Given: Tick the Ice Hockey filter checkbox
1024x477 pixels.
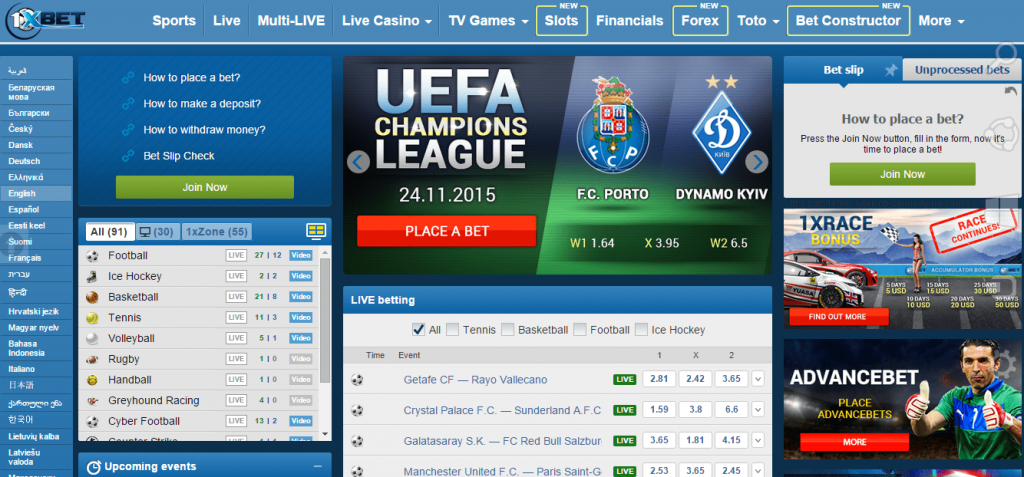Looking at the screenshot, I should [x=641, y=329].
